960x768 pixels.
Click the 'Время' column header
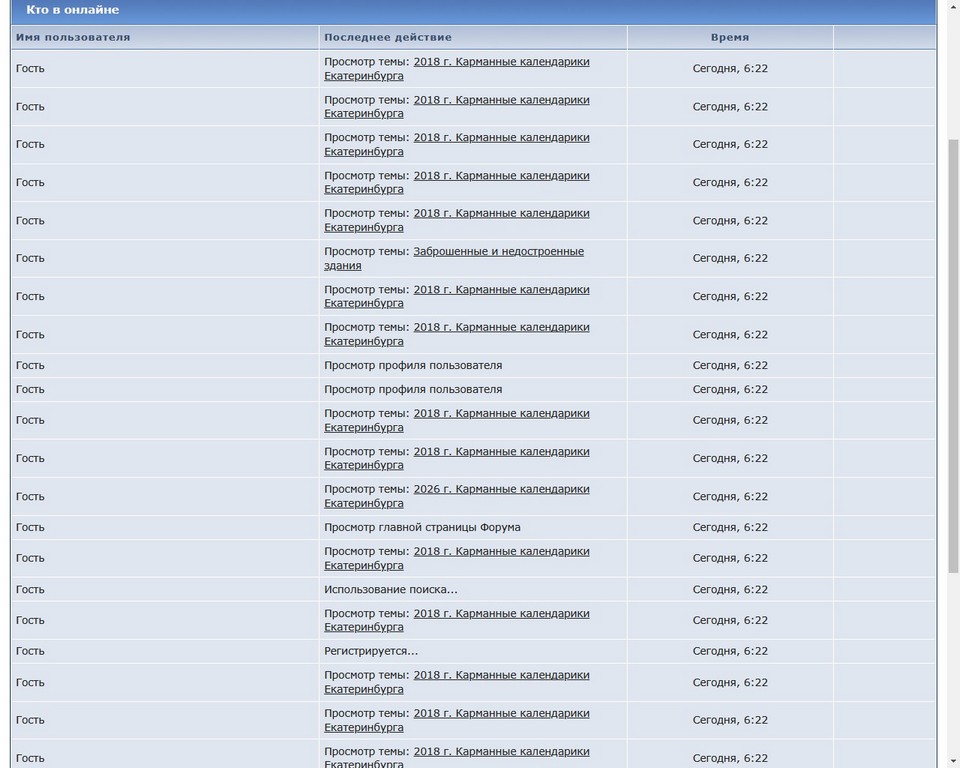pyautogui.click(x=730, y=37)
